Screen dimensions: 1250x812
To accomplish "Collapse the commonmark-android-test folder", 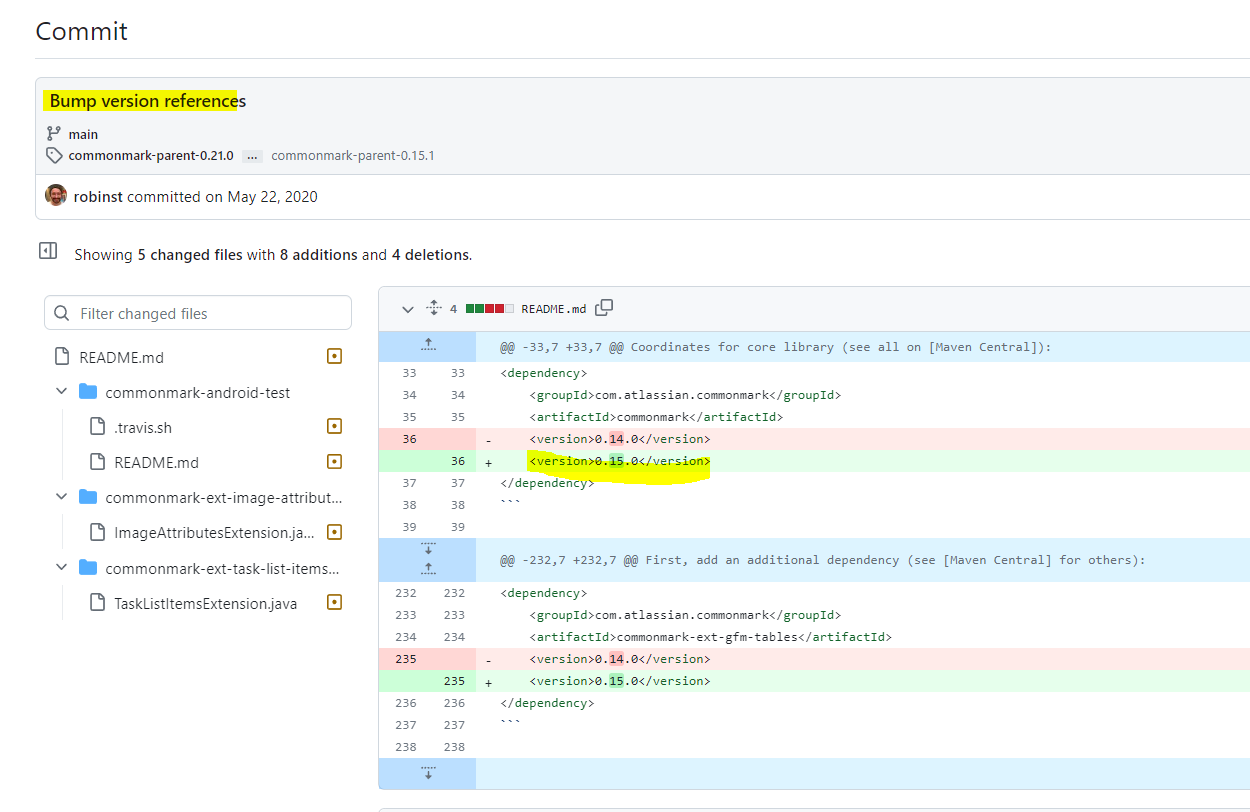I will coord(62,391).
